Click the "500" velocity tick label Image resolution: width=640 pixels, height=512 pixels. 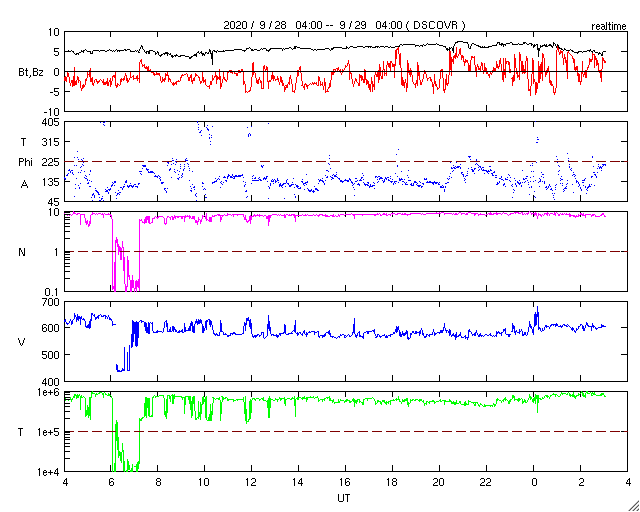click(51, 355)
